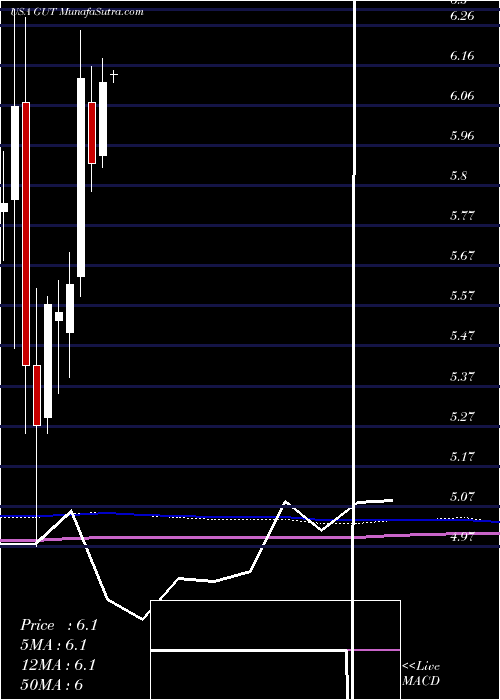Click the 50MA : 6 readout
The width and height of the screenshot is (500, 700).
(52, 684)
